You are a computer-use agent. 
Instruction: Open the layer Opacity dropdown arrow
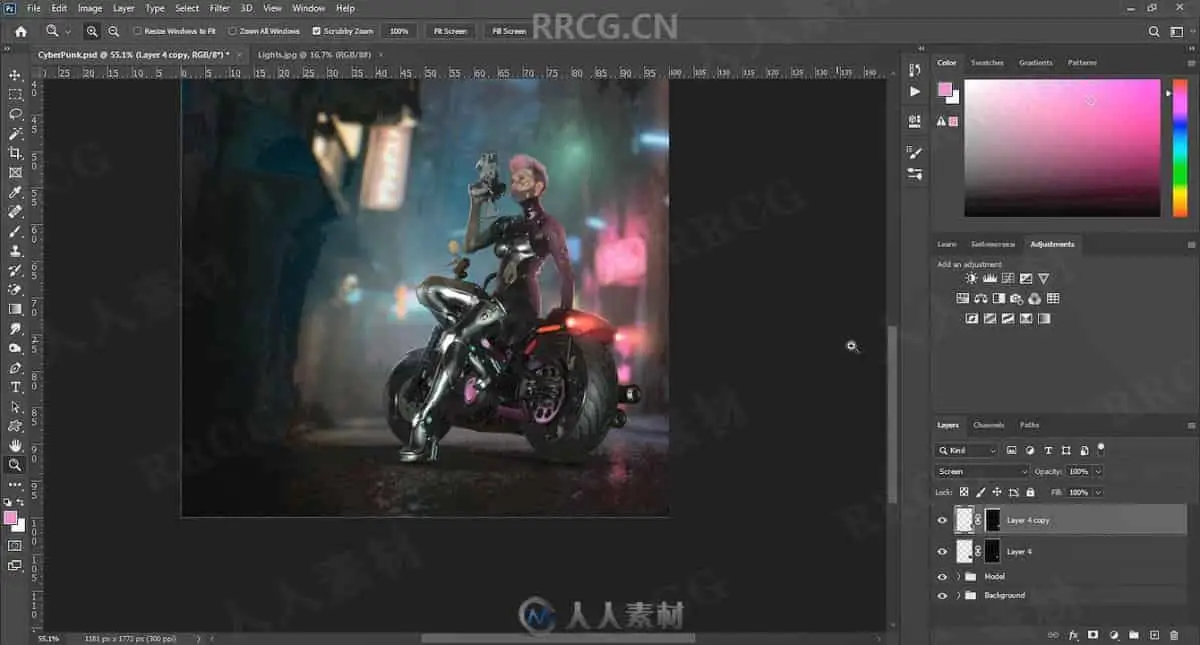point(1098,471)
